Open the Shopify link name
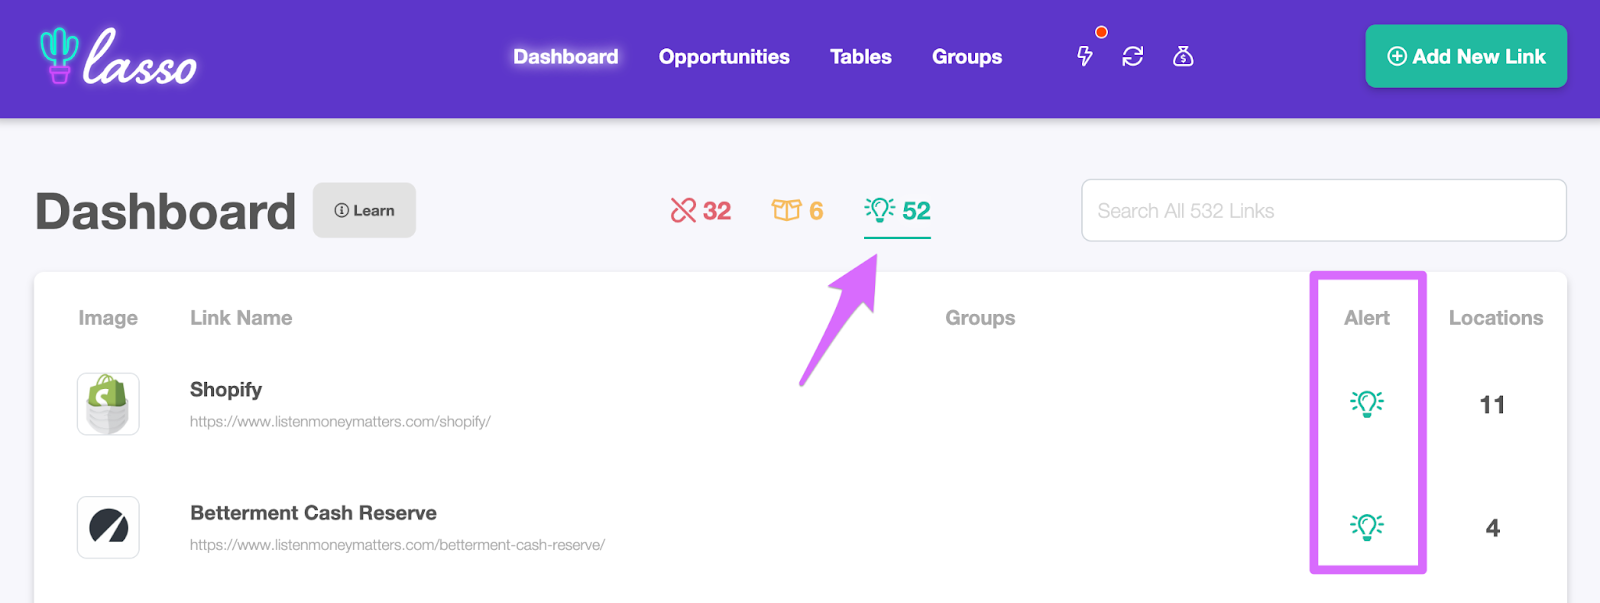The height and width of the screenshot is (603, 1600). click(226, 390)
